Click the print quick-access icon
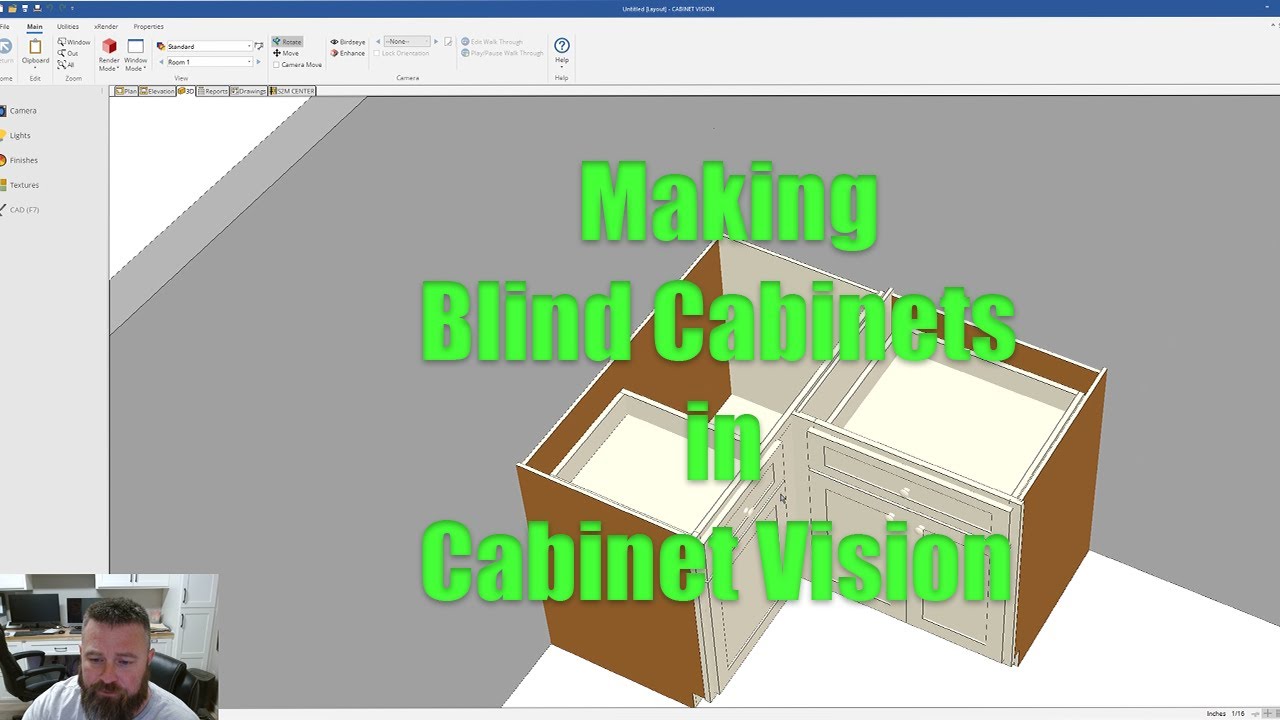Screen dimensions: 1280x720 click(x=37, y=8)
